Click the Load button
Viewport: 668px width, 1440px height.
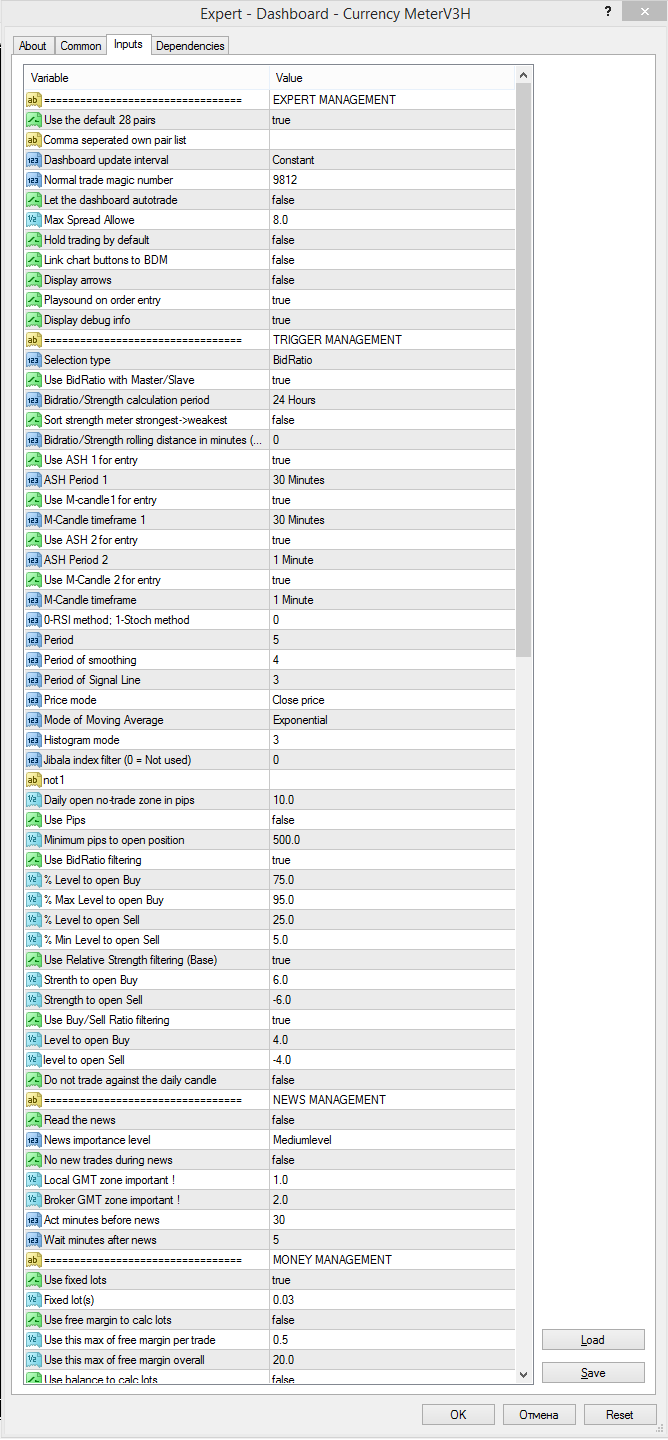click(x=593, y=1340)
